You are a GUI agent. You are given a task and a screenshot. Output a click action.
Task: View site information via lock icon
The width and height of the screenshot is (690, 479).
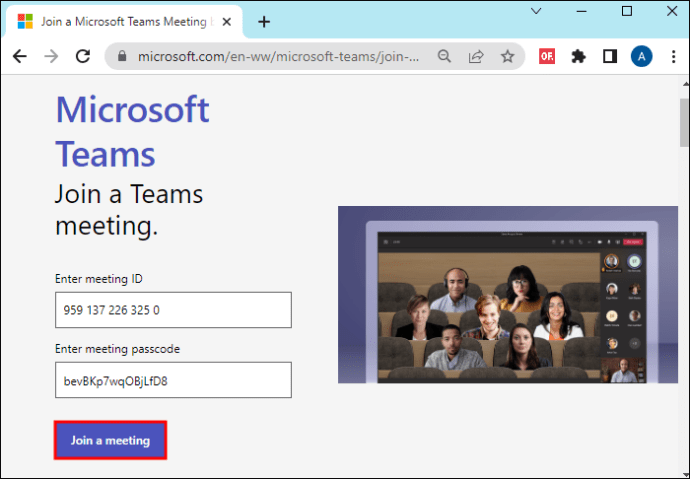point(122,56)
